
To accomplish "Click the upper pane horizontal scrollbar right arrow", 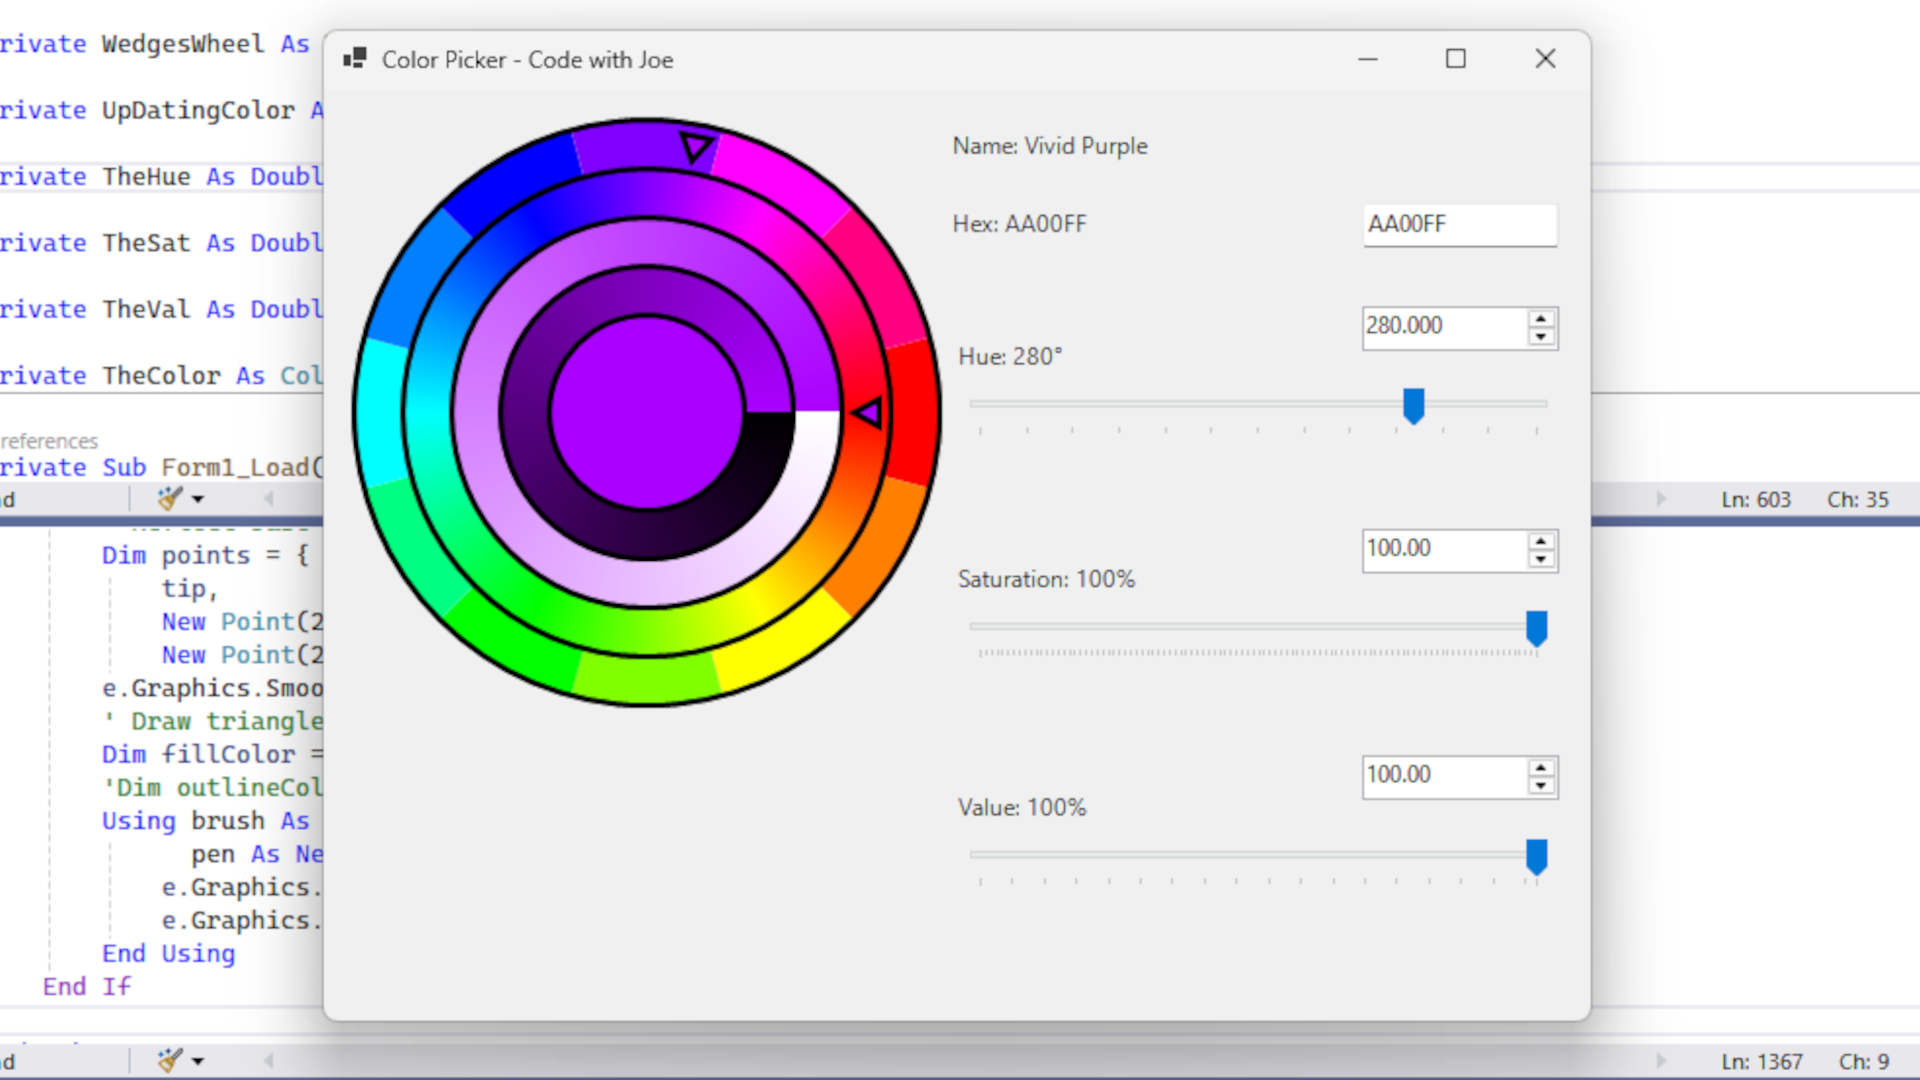I will pyautogui.click(x=1661, y=498).
